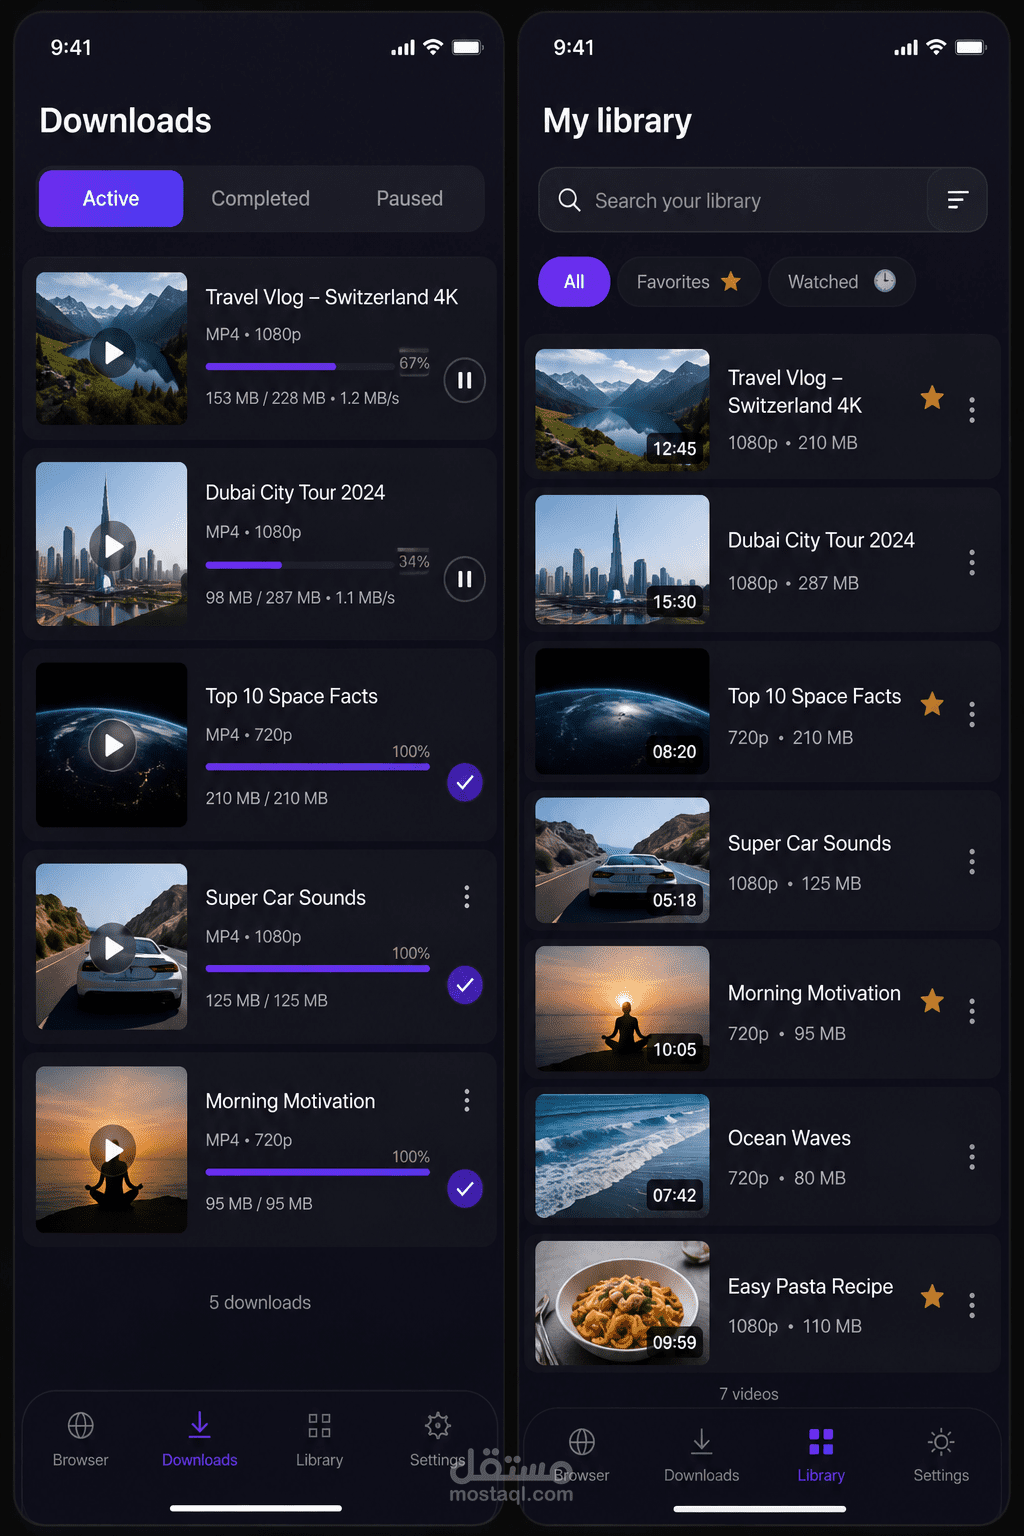Filter the library by Watched
Screen dimensions: 1024x1536
[x=841, y=282]
